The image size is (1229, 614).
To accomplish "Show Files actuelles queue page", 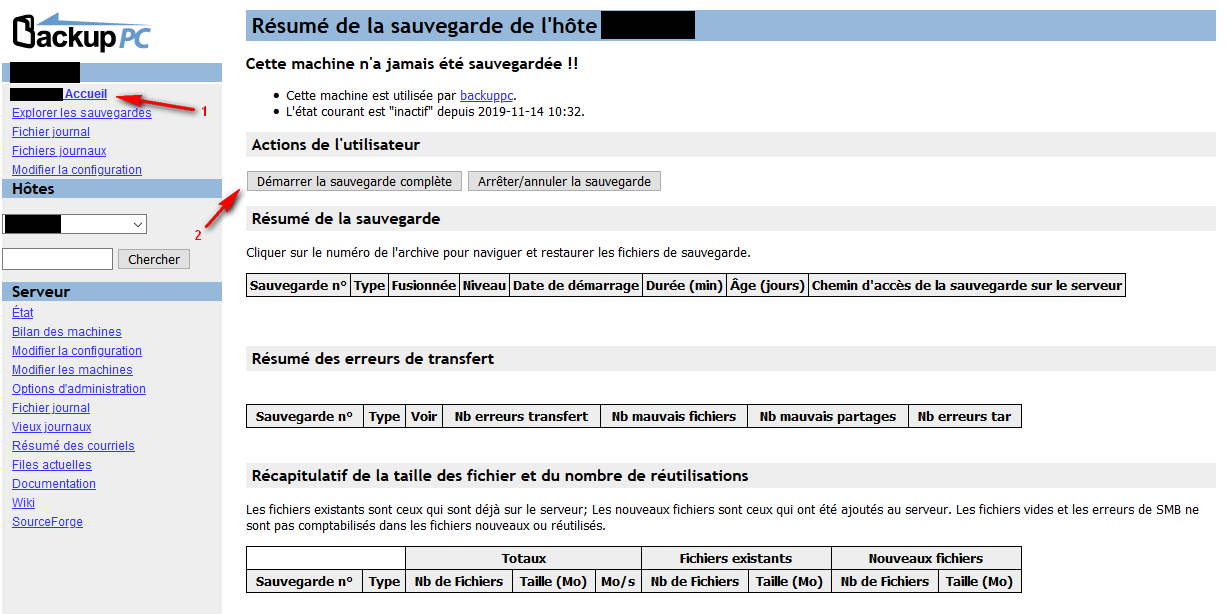I will coord(52,465).
